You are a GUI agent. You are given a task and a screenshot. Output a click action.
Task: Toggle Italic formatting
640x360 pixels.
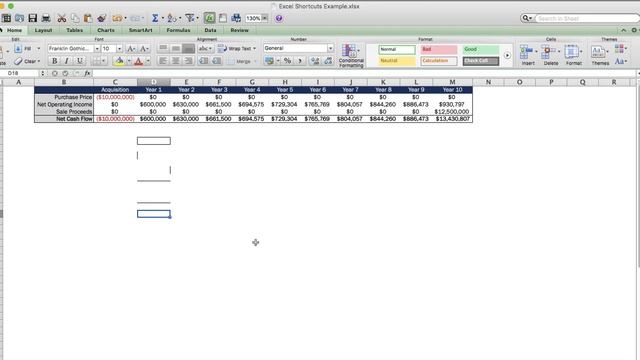[x=67, y=61]
